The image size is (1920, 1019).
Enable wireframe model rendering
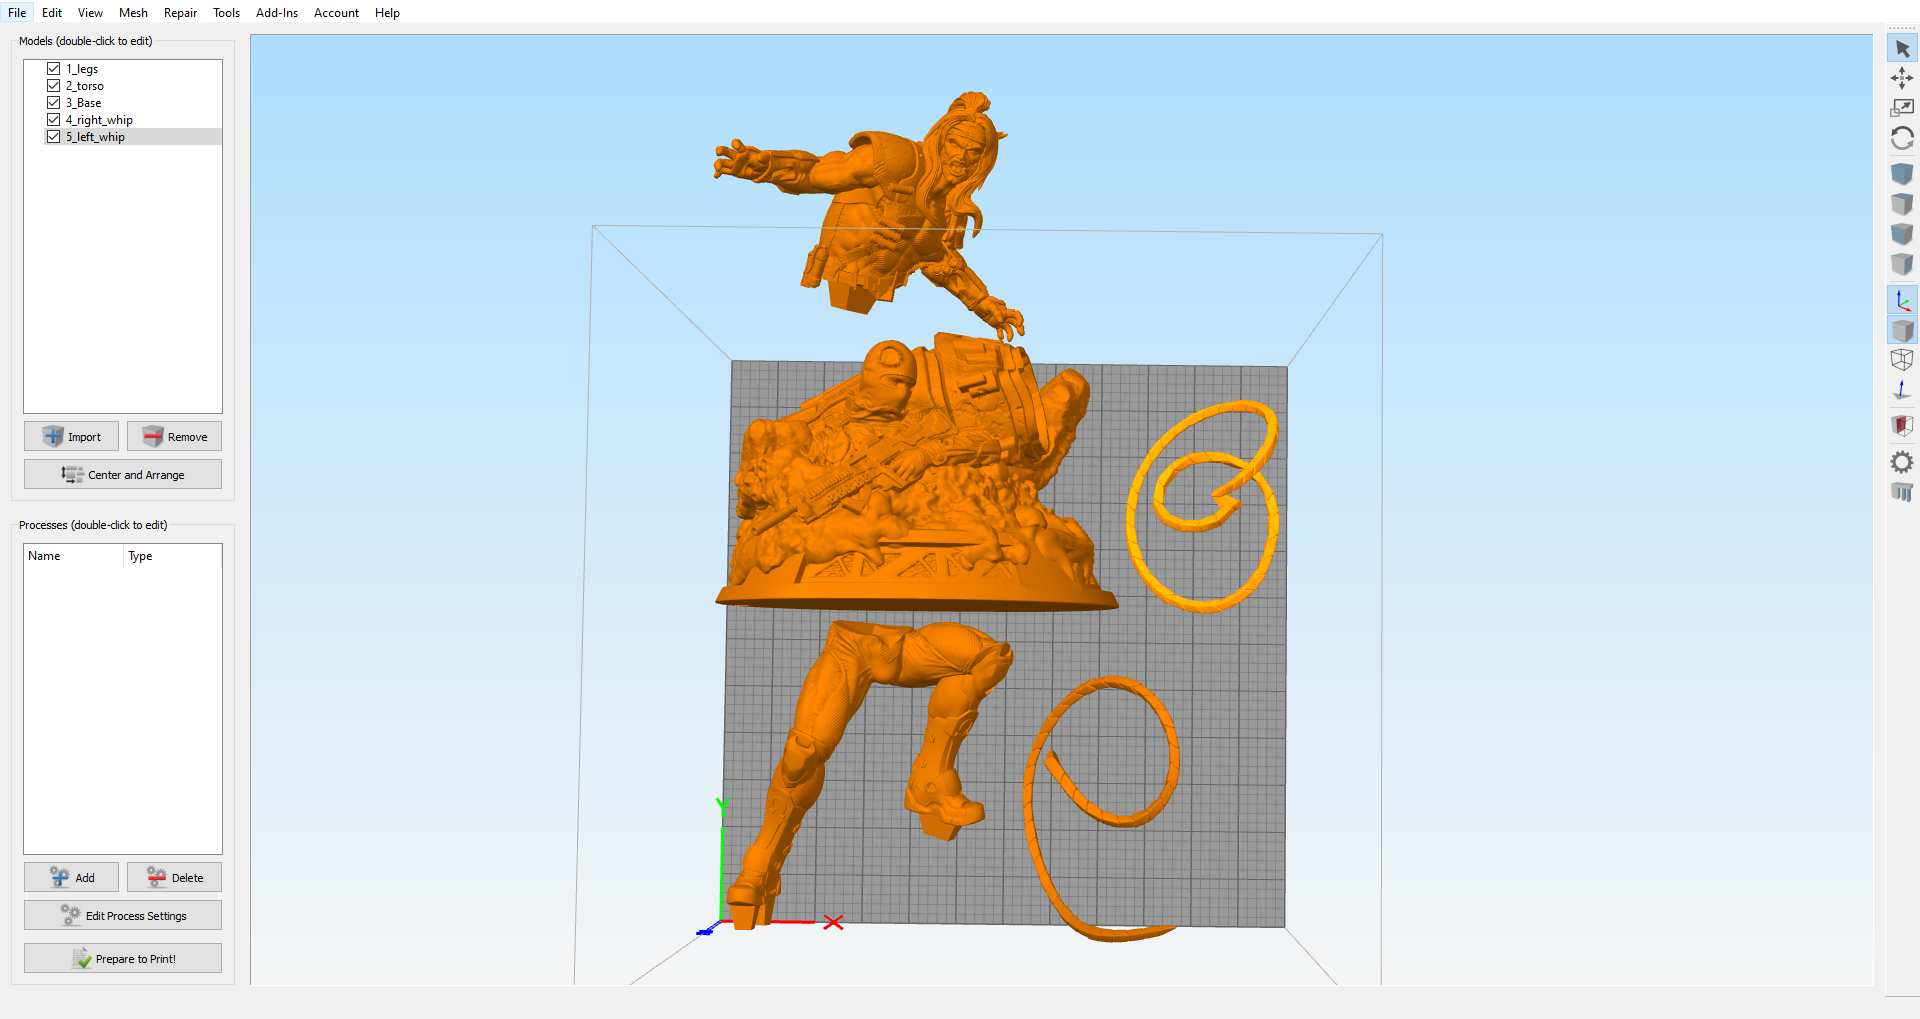(1902, 360)
